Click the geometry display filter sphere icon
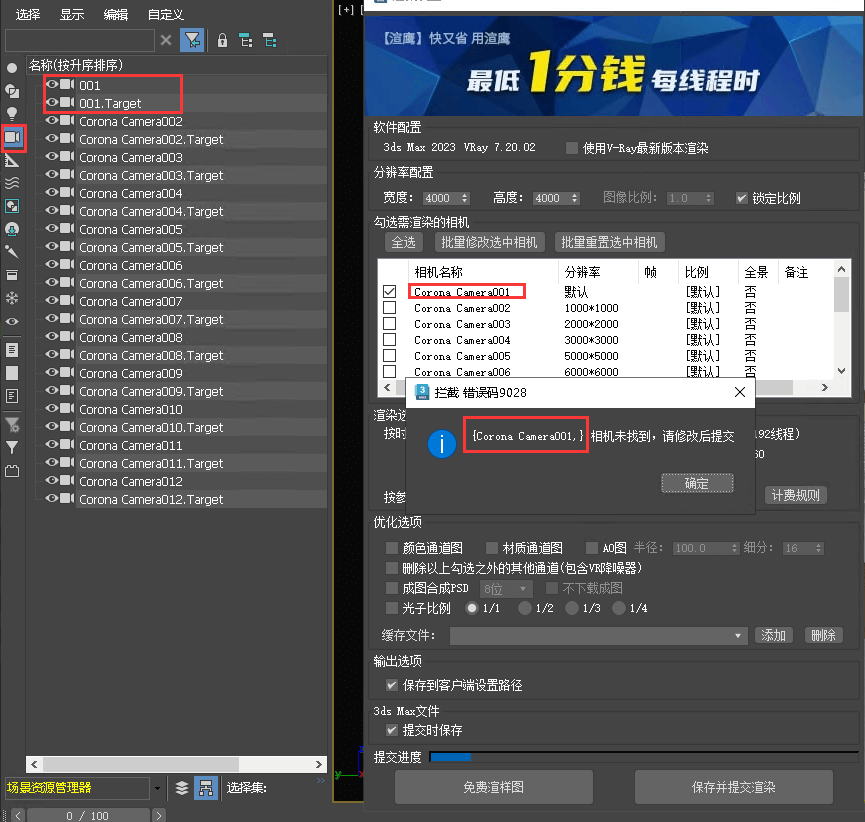 (12, 68)
